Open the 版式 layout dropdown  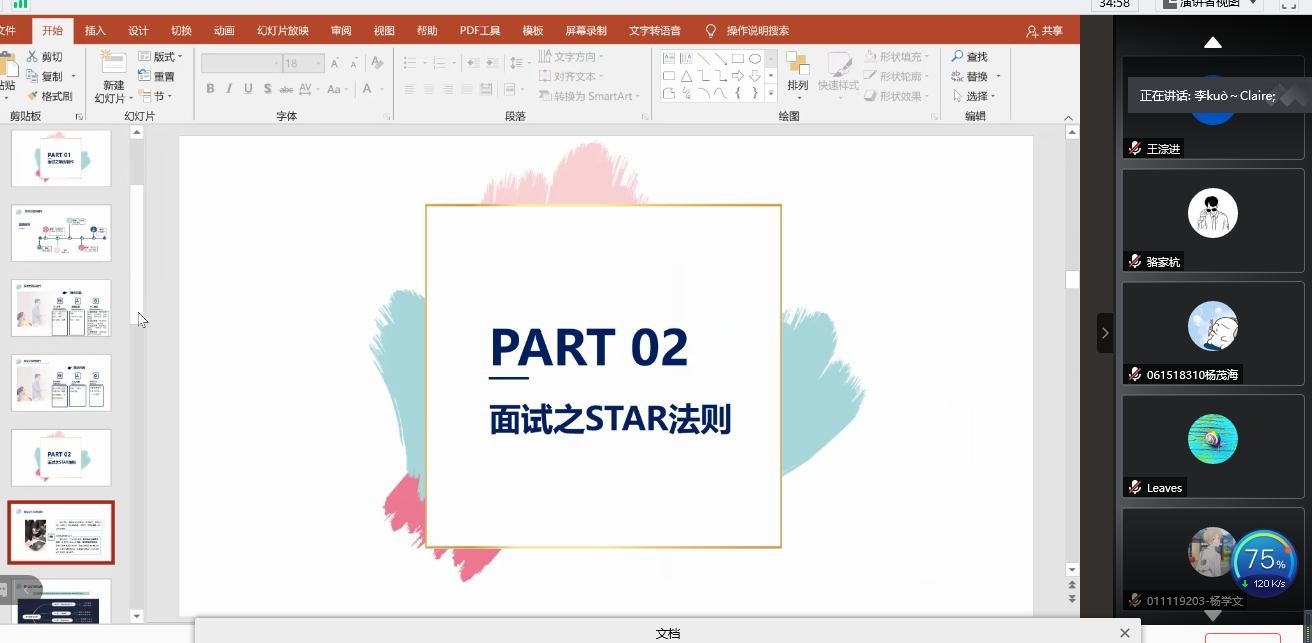(159, 57)
